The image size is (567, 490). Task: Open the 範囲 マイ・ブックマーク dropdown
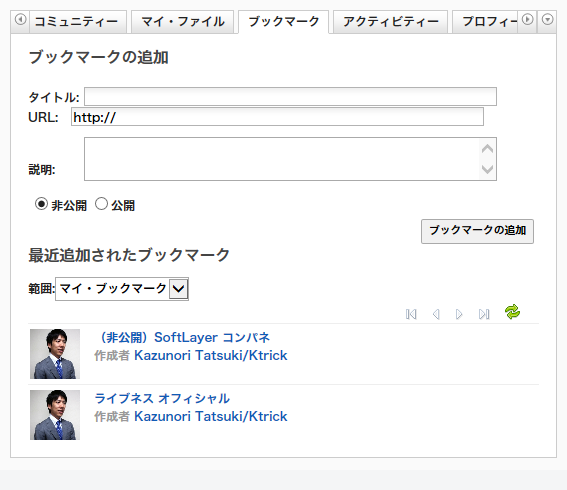coord(122,289)
